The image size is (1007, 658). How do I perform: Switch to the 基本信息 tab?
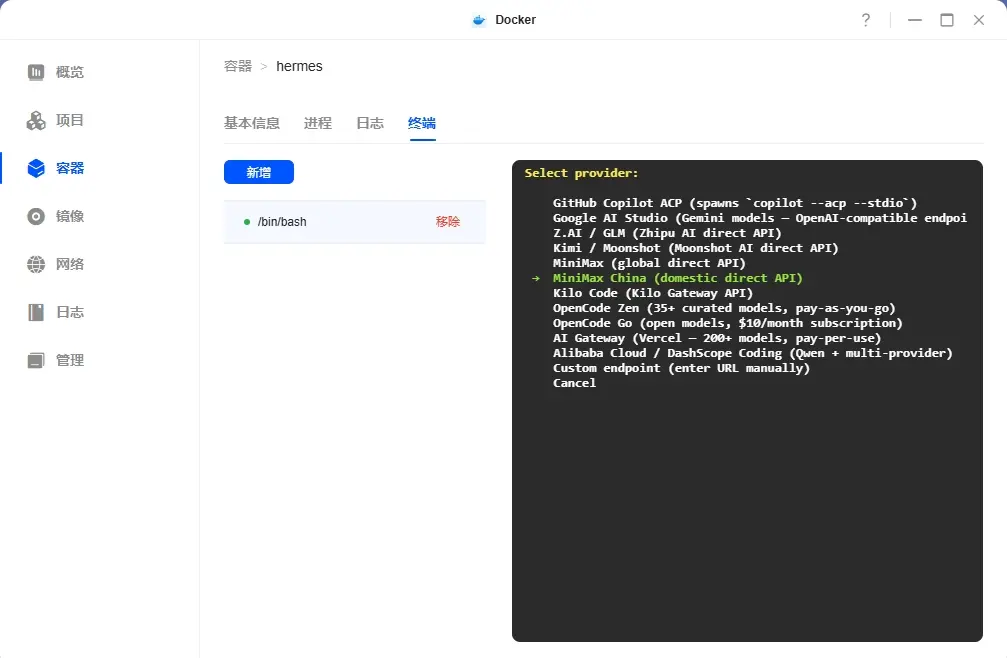[x=252, y=123]
